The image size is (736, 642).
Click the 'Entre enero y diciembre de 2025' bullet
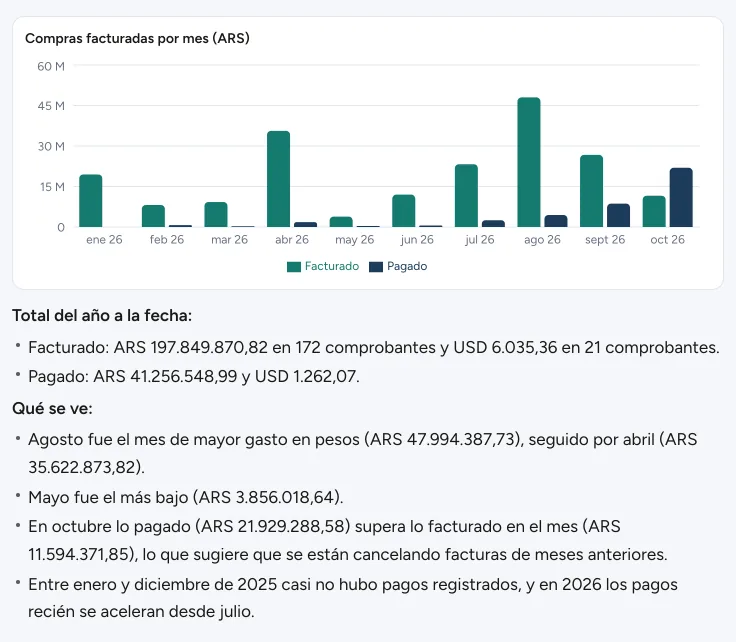(353, 598)
